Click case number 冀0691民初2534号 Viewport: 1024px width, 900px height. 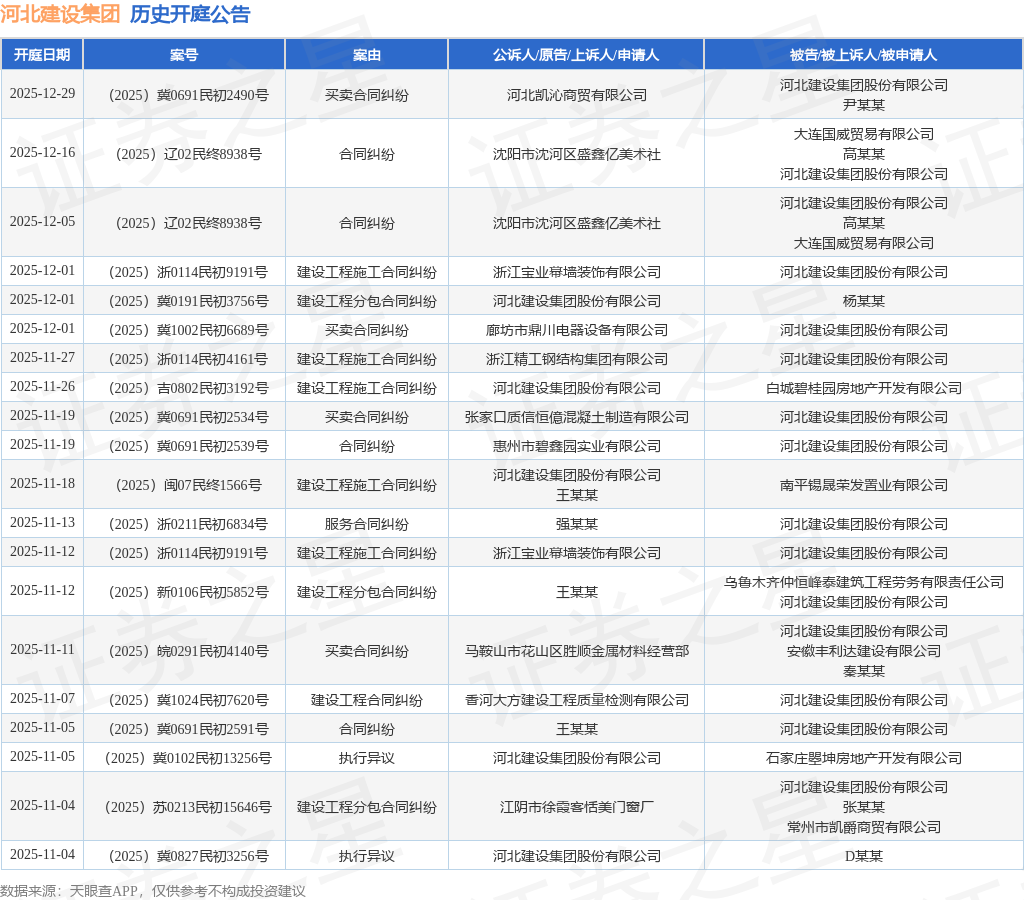[188, 417]
